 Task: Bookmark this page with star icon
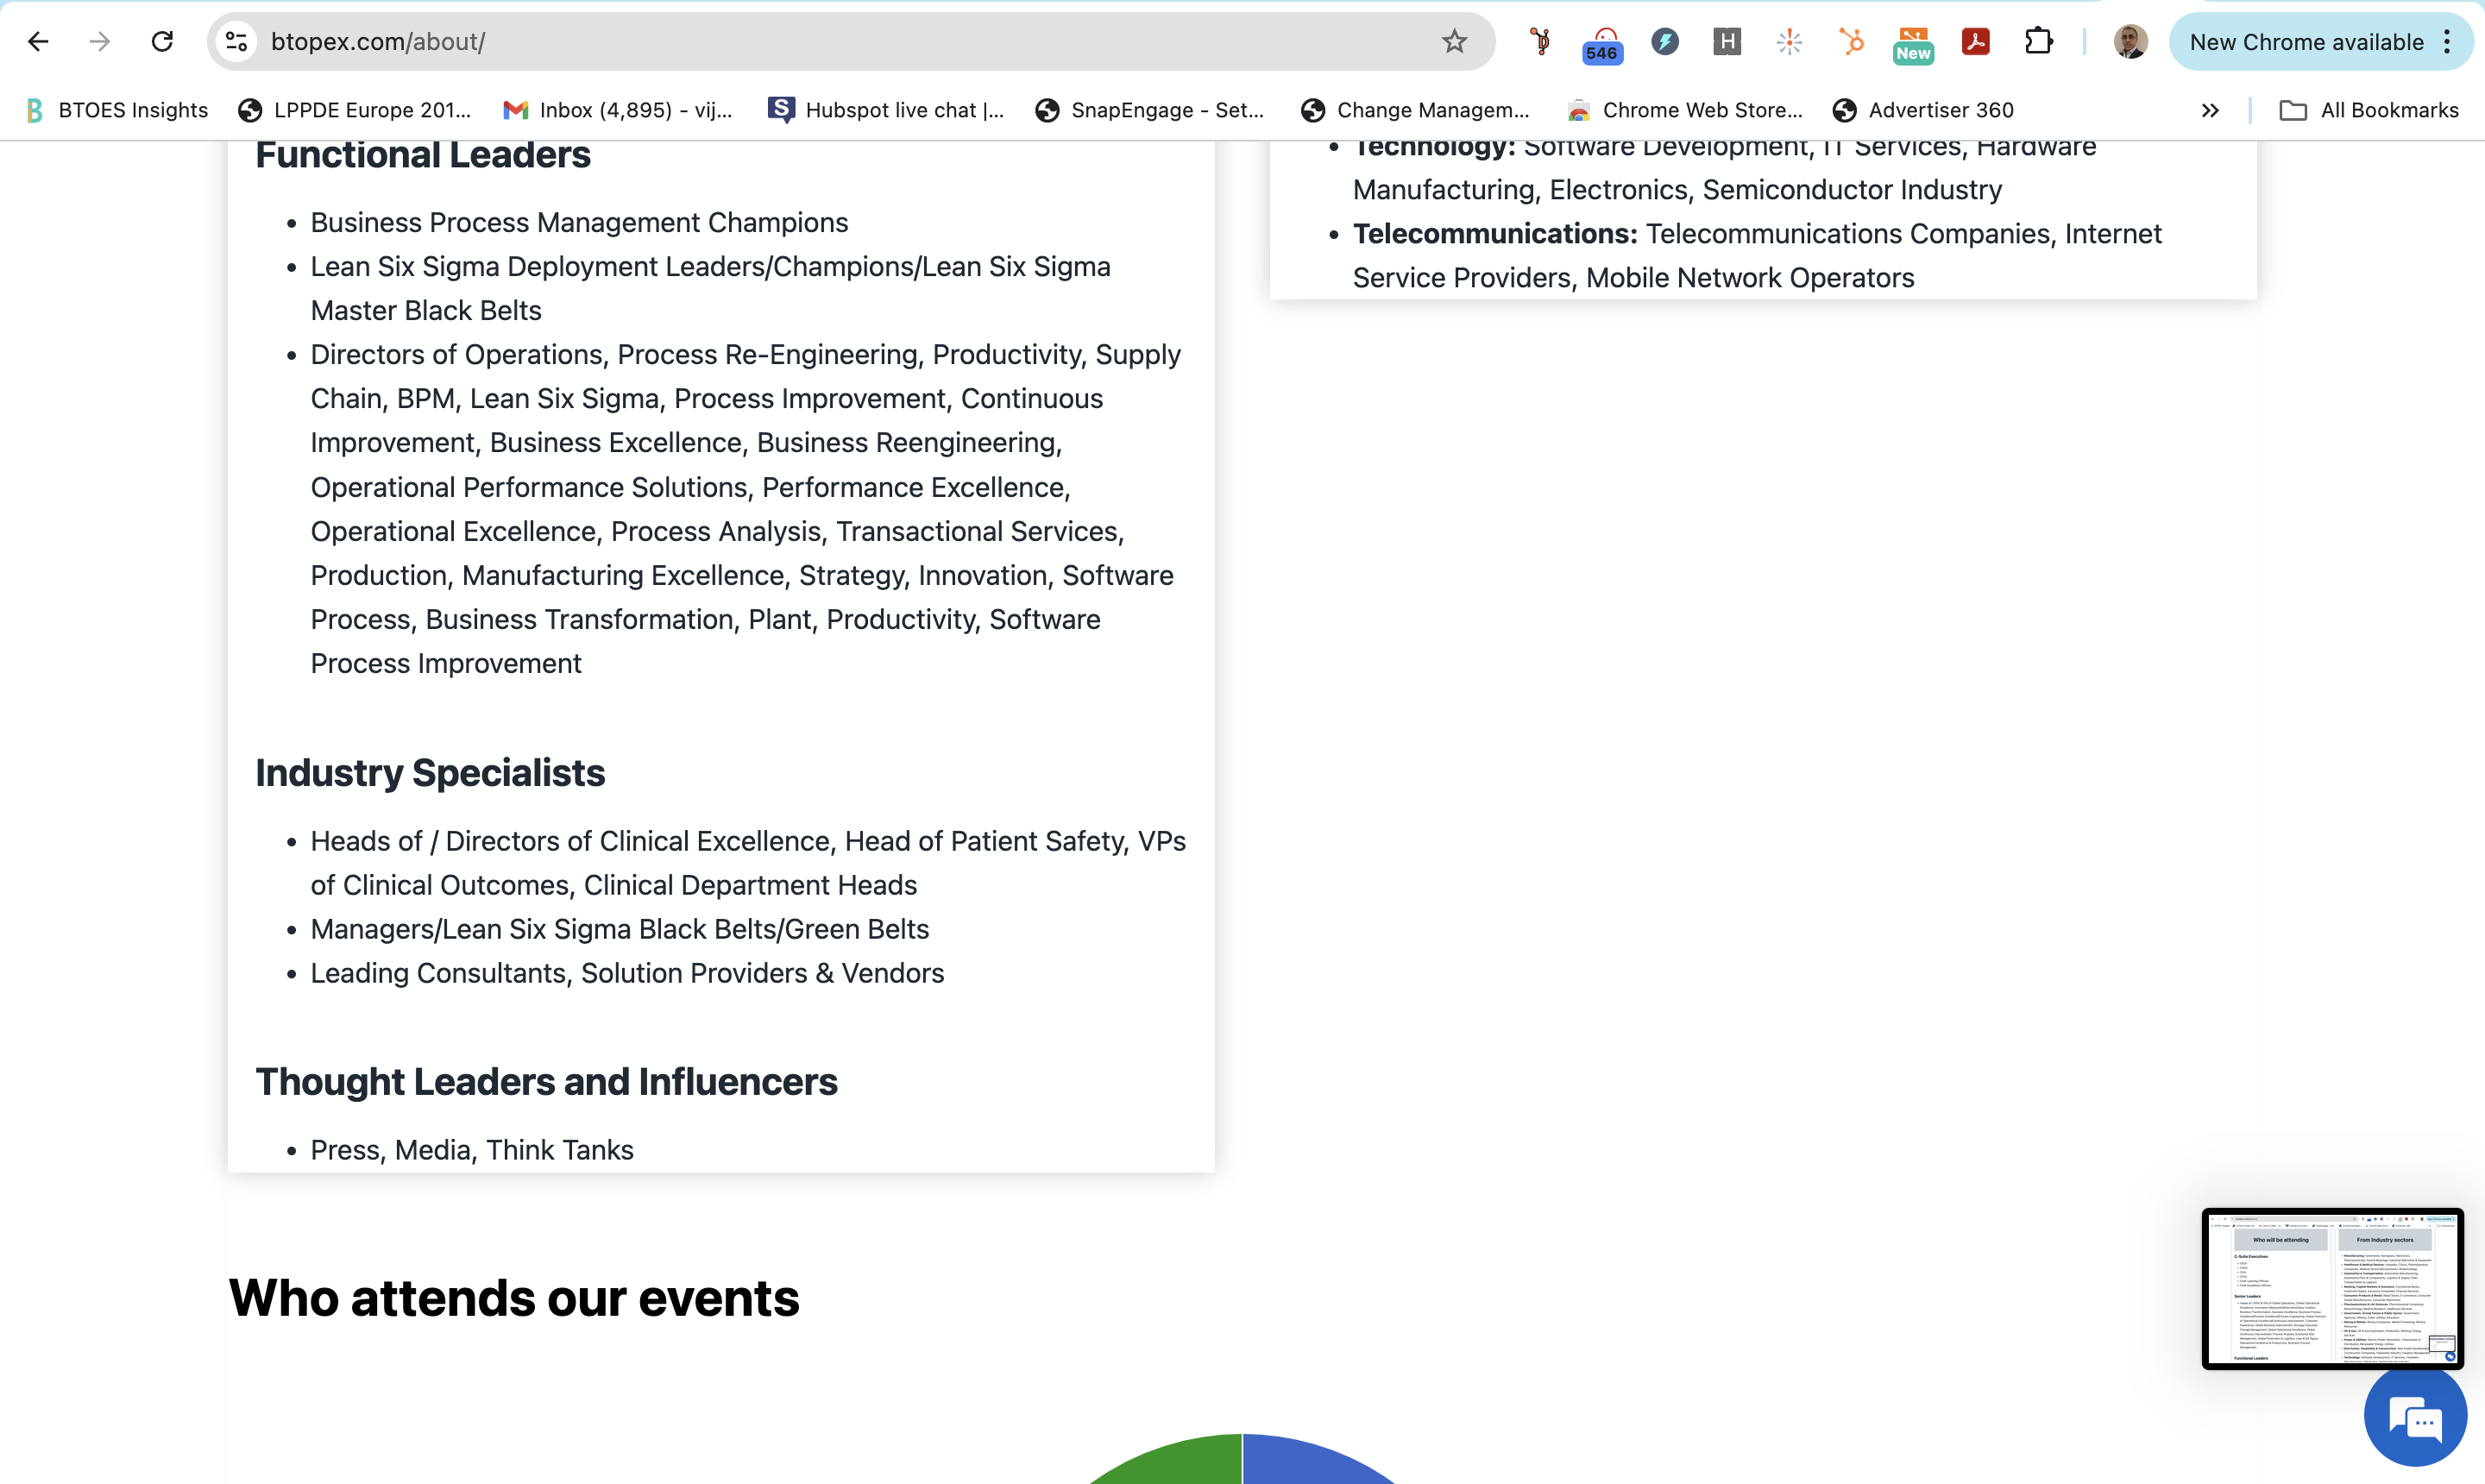(1454, 41)
